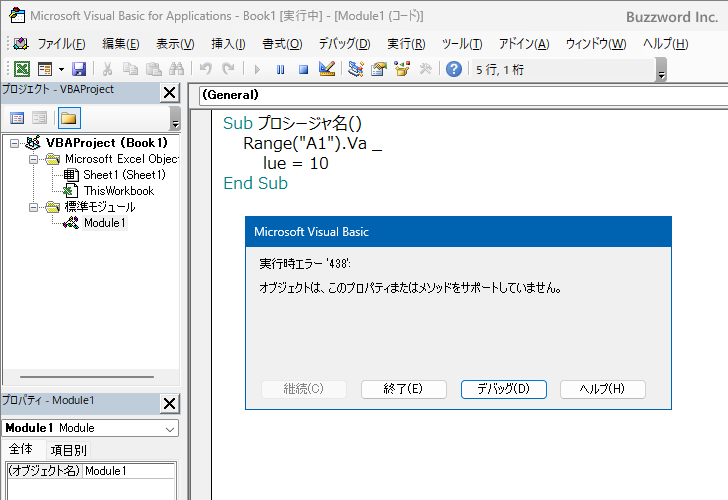Viewport: 728px width, 500px height.
Task: Click the デバッグ(D) button in error dialog
Action: point(503,389)
